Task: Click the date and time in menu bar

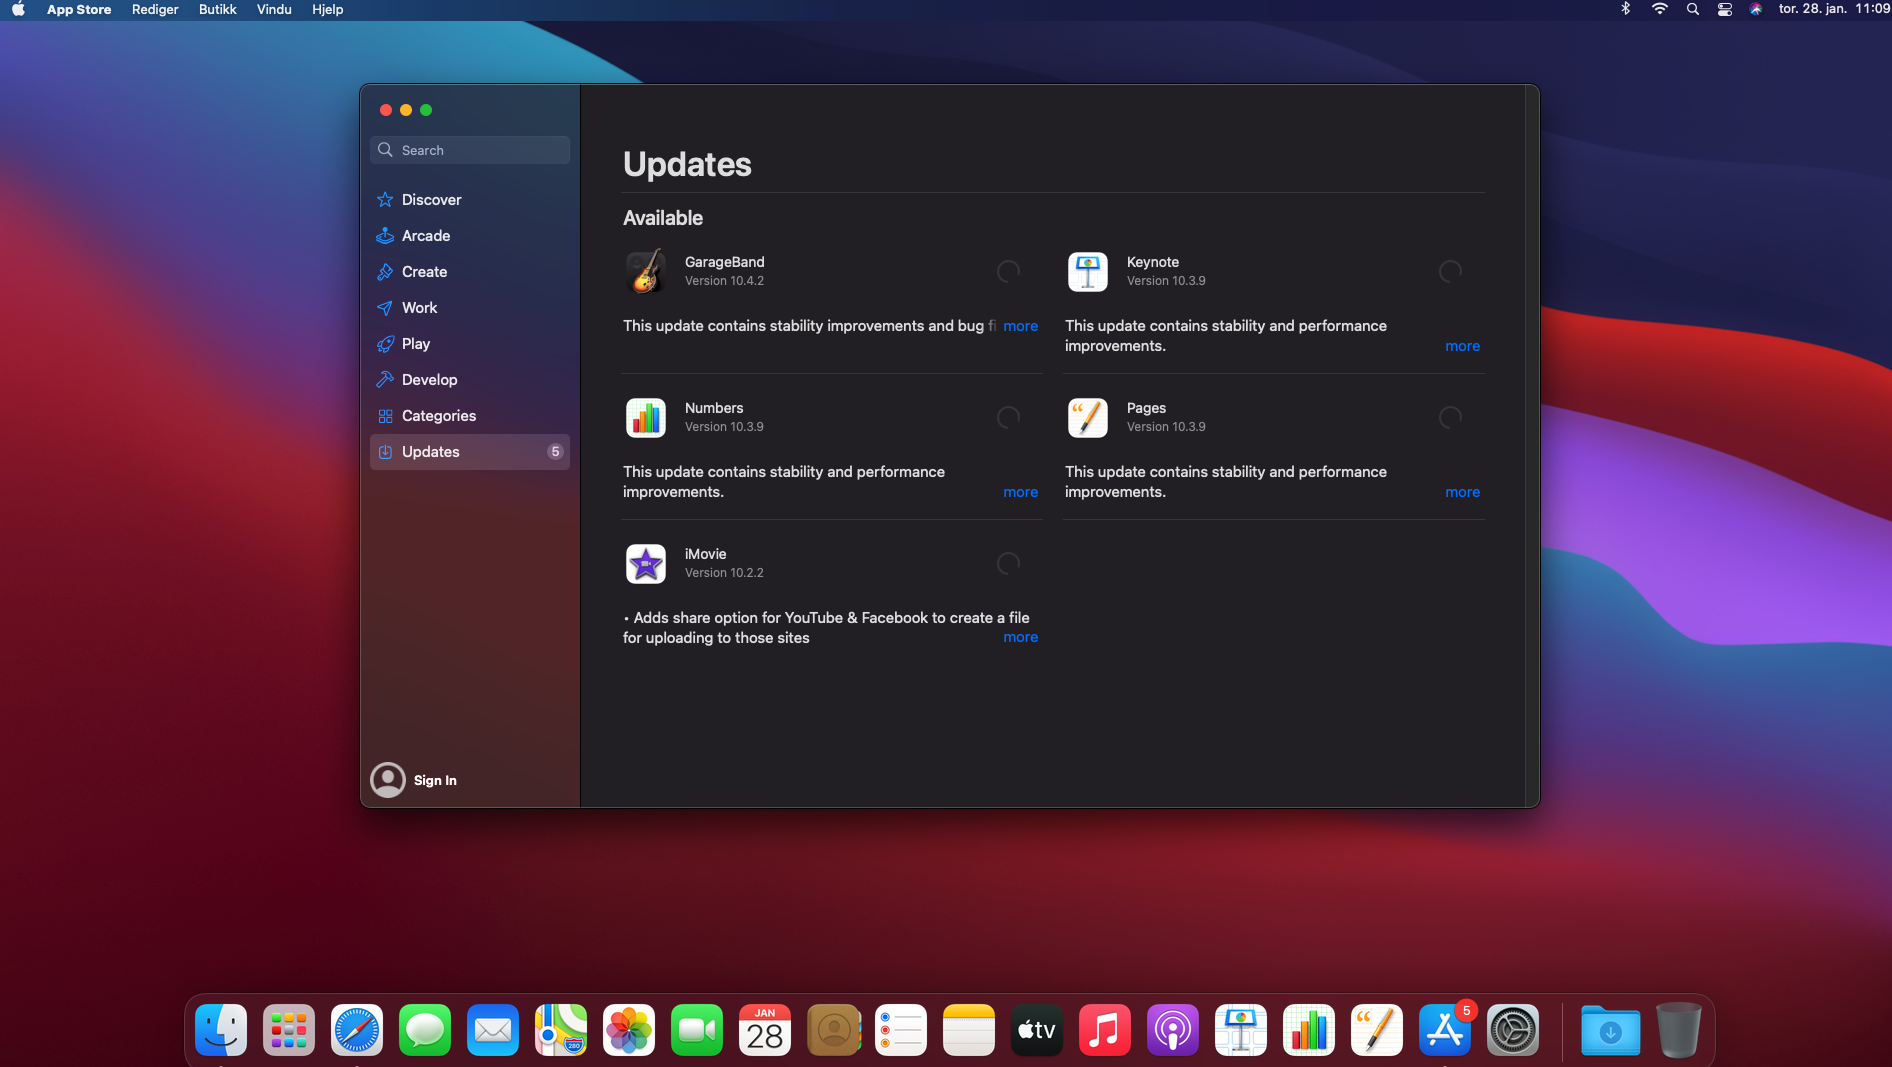Action: [x=1834, y=9]
